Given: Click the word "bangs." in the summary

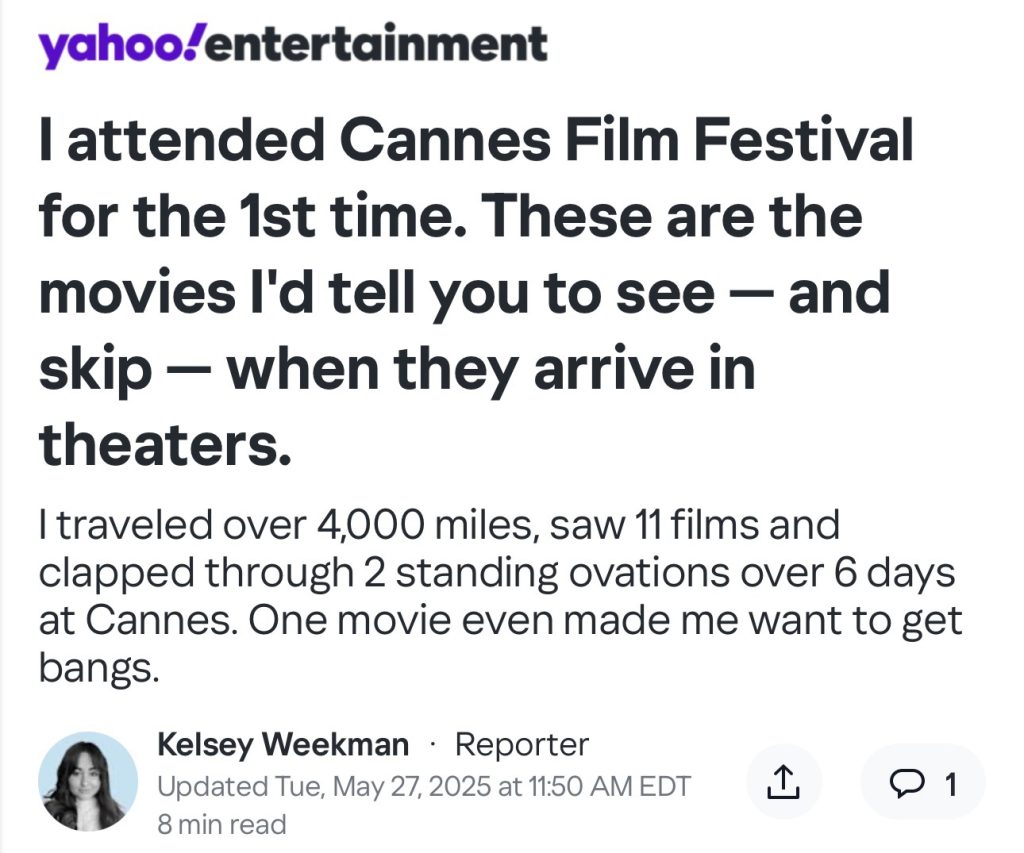Looking at the screenshot, I should (98, 667).
